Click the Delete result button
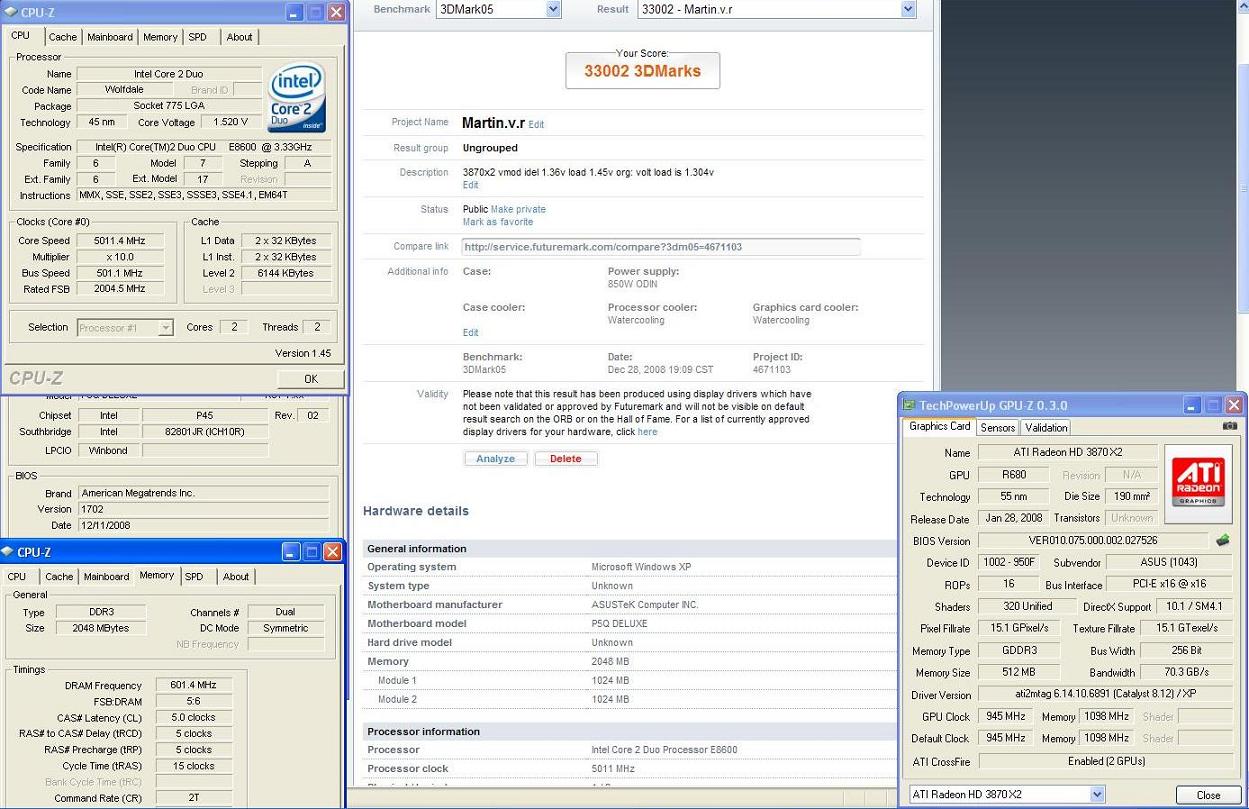1249x809 pixels. click(x=565, y=459)
